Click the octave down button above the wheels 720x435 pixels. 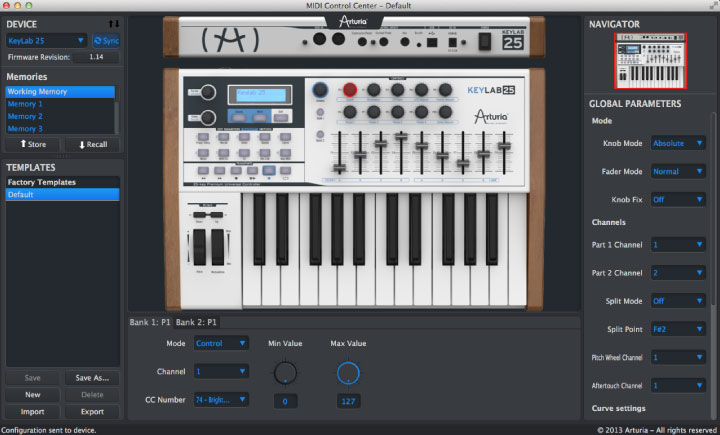click(199, 215)
